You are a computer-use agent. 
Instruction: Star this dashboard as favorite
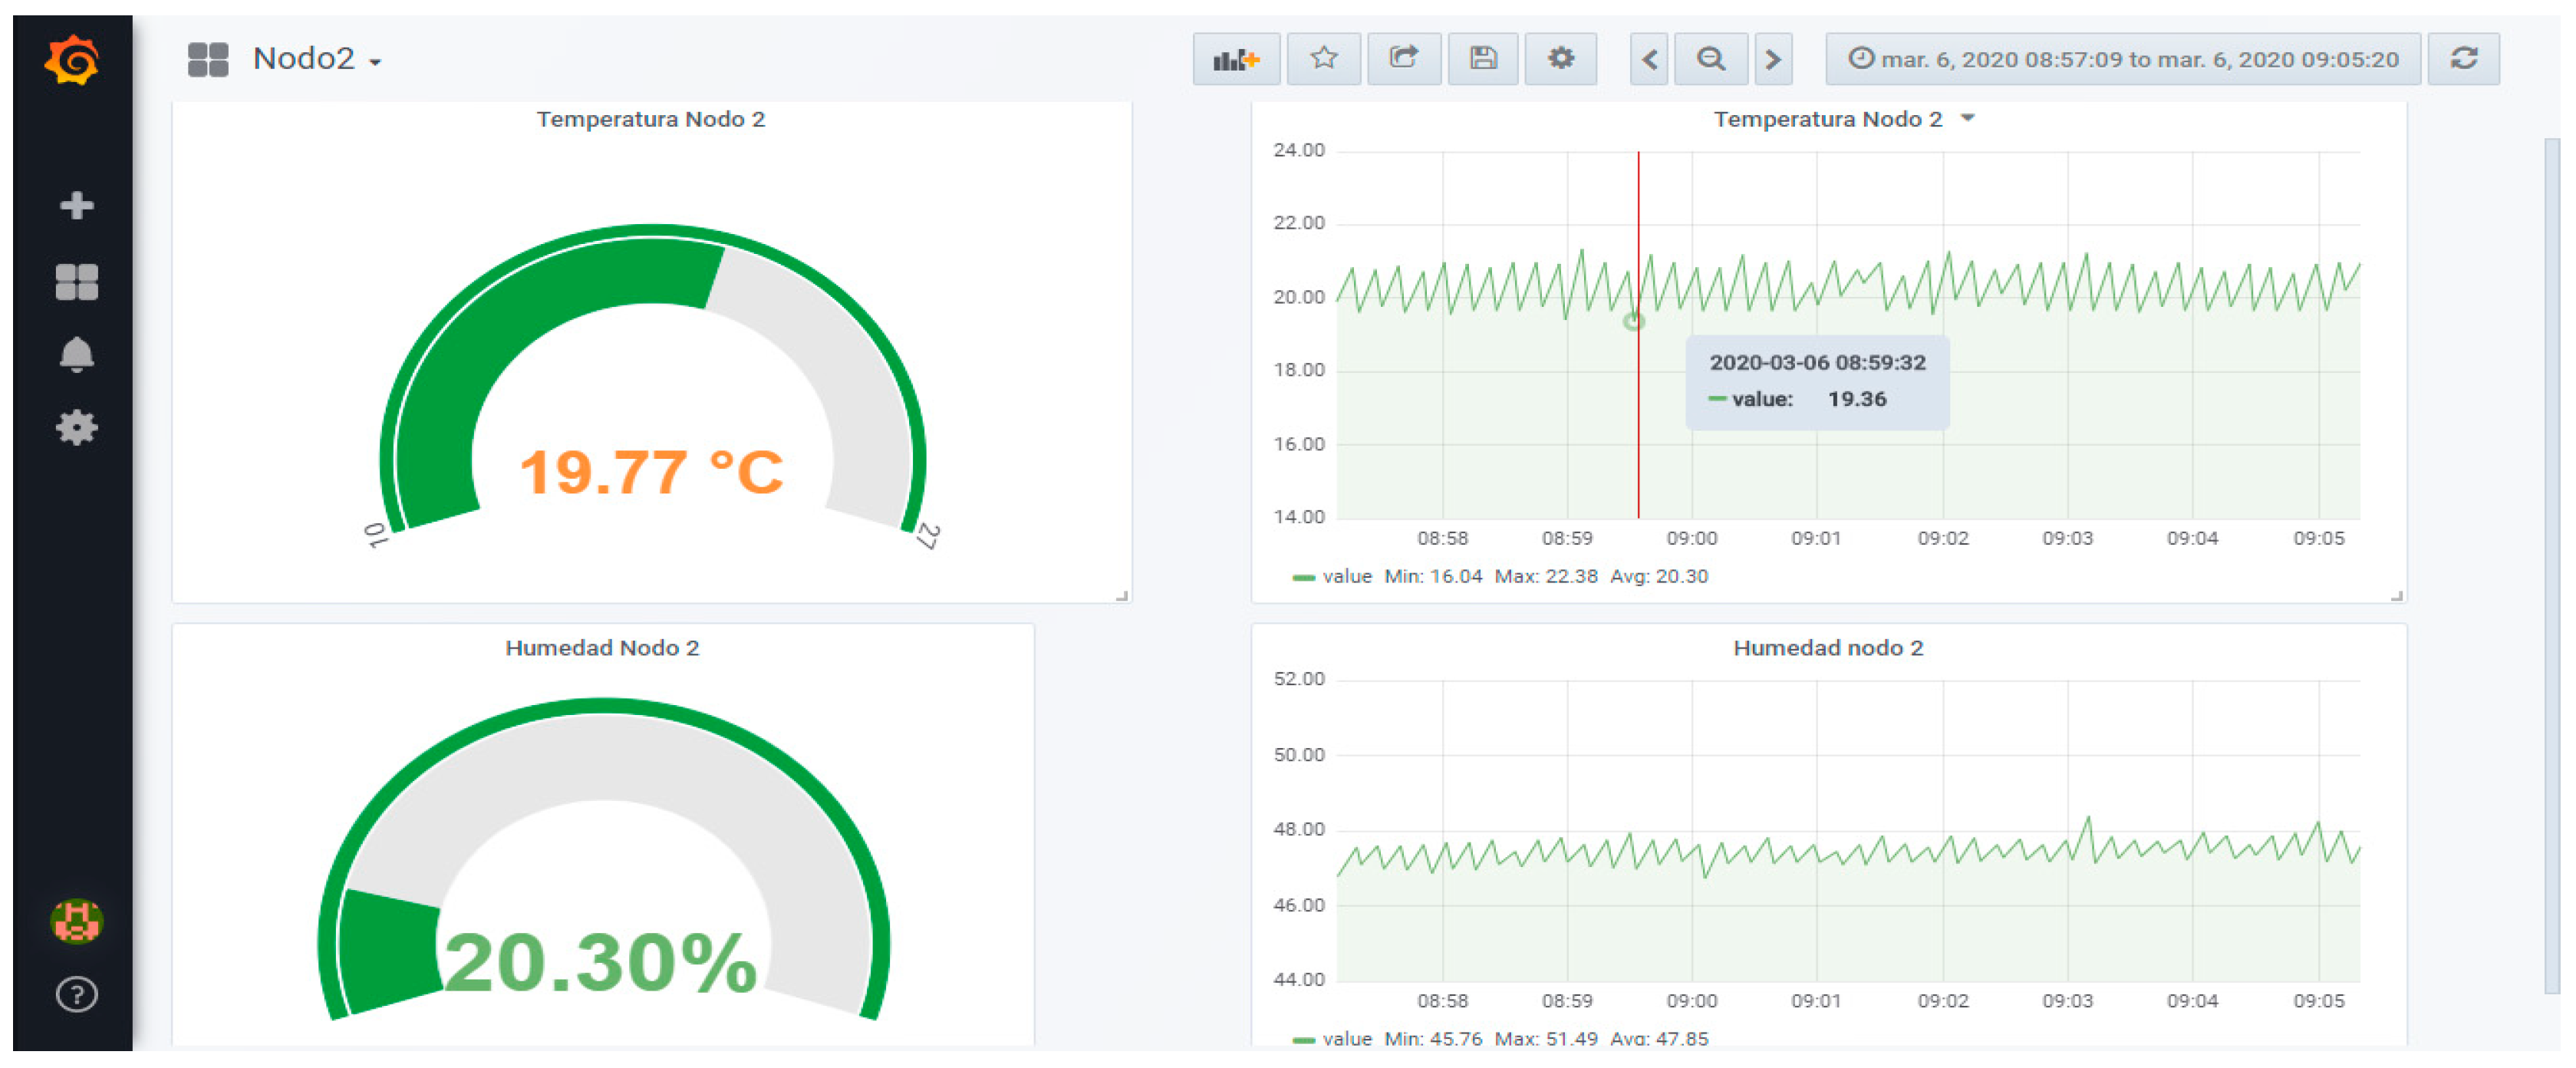pos(1323,59)
